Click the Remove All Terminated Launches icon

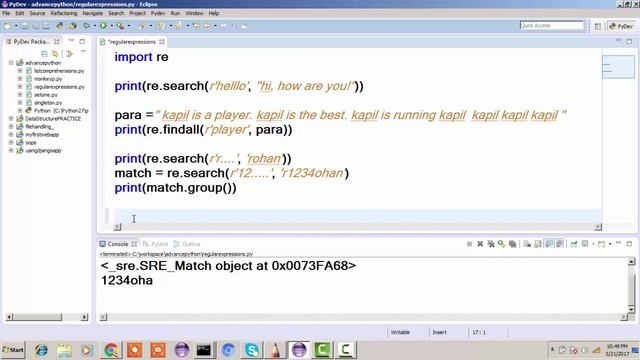(491, 244)
